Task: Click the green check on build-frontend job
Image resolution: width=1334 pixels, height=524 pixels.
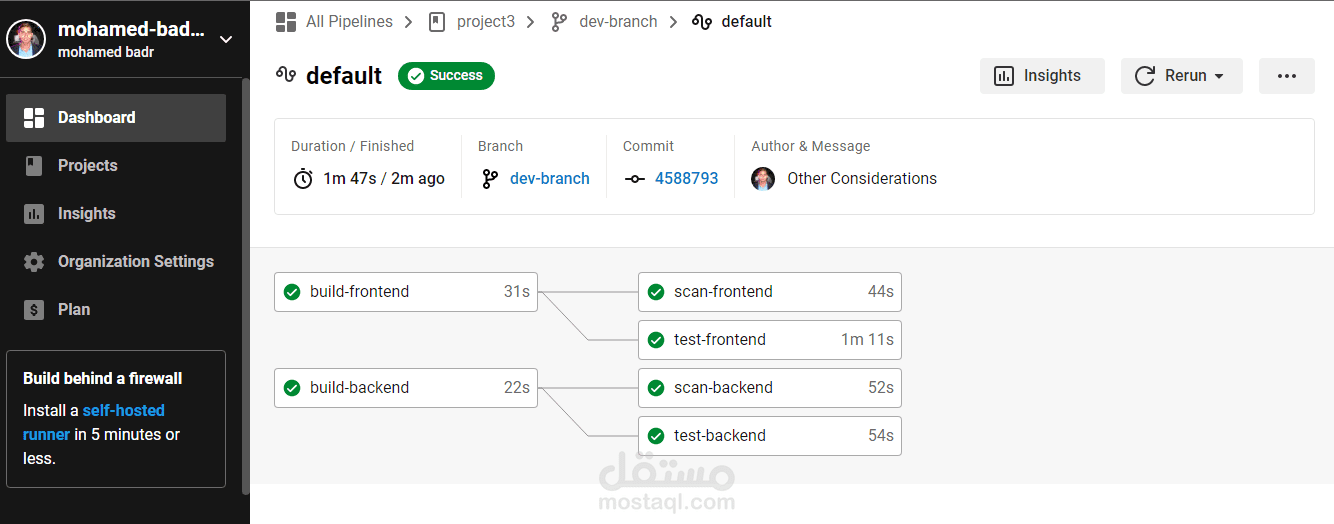Action: point(292,292)
